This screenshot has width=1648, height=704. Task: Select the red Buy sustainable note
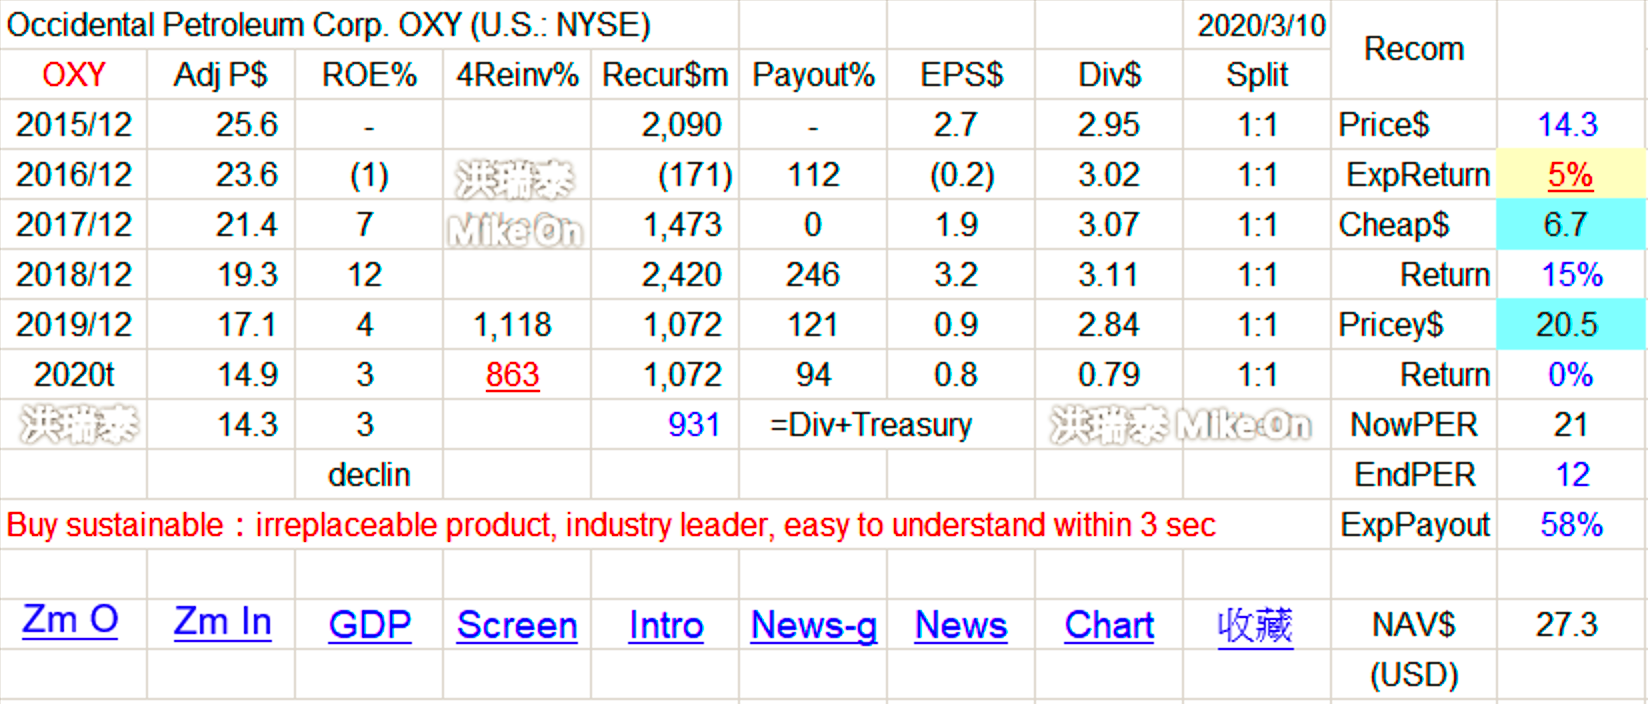611,525
